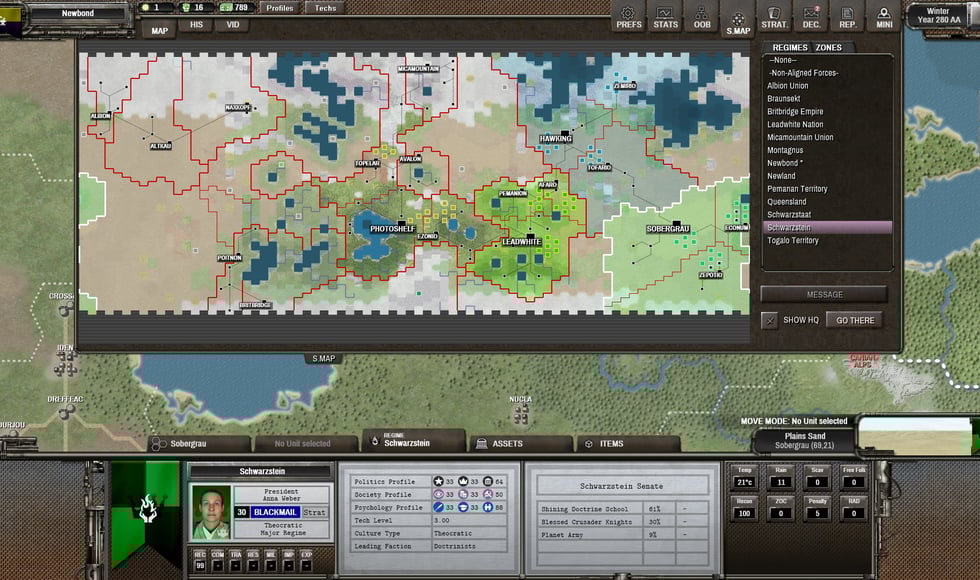Click the Strat button beside BLACKMAIL
Image resolution: width=980 pixels, height=580 pixels.
pos(314,512)
